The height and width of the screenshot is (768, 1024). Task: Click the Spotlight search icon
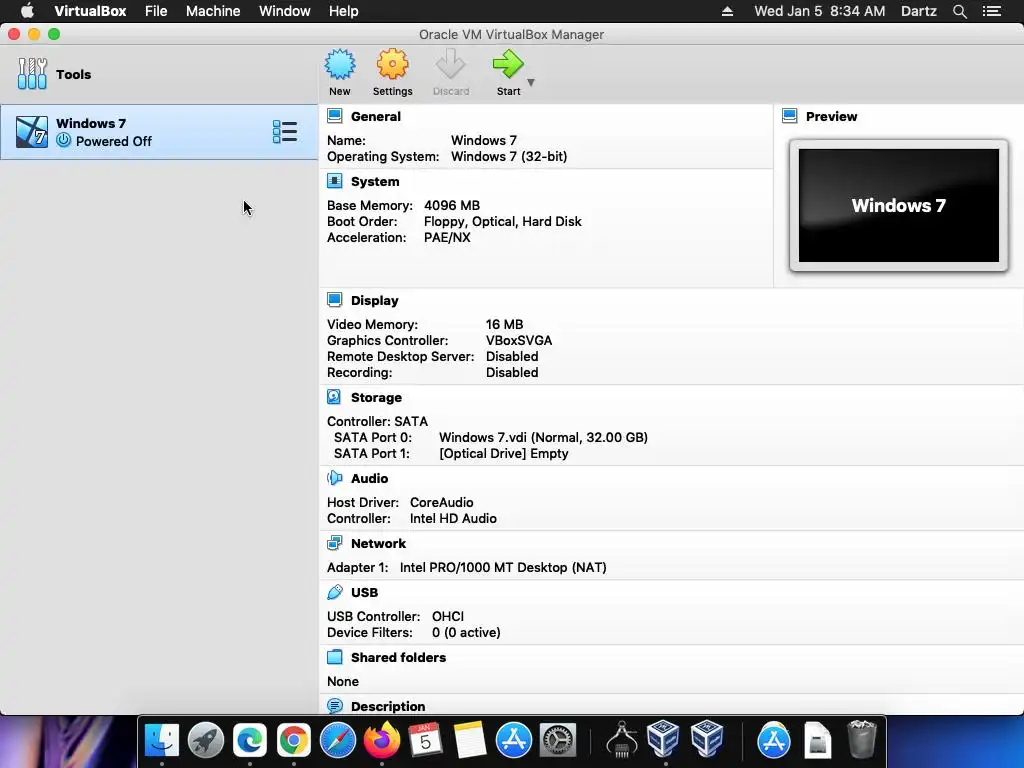coord(959,11)
